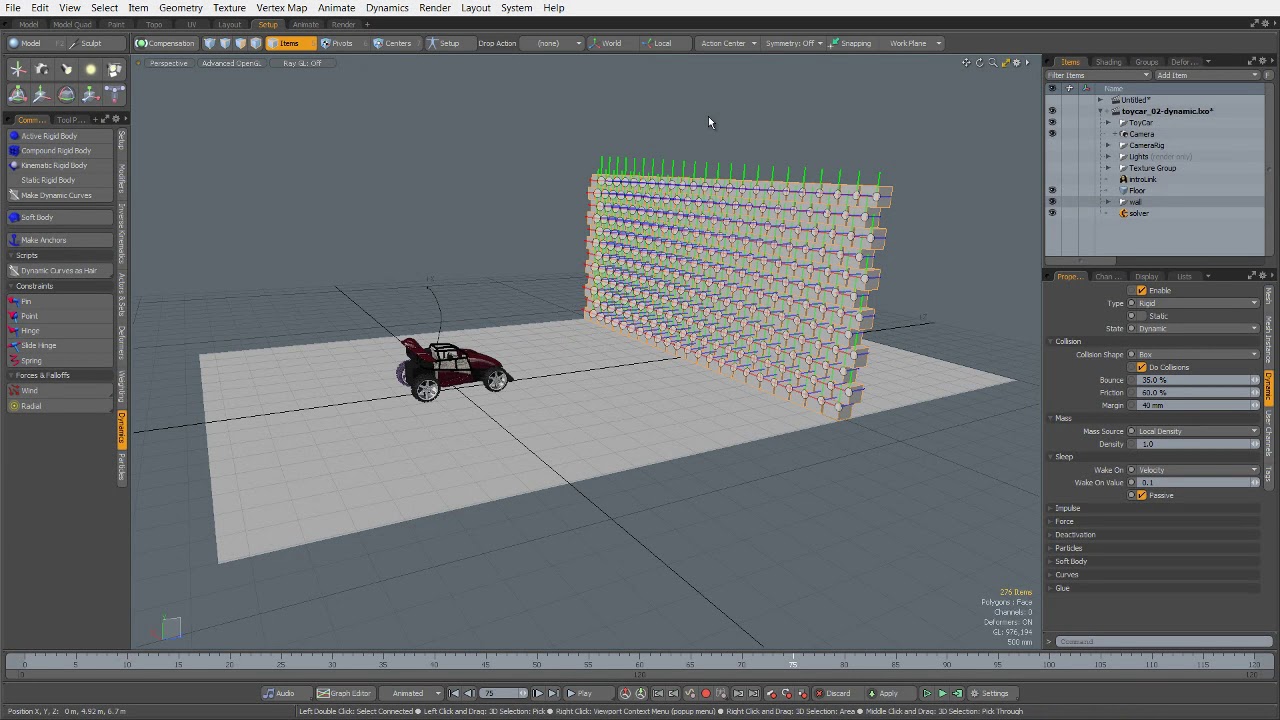Open the File menu
The image size is (1280, 720).
[13, 8]
